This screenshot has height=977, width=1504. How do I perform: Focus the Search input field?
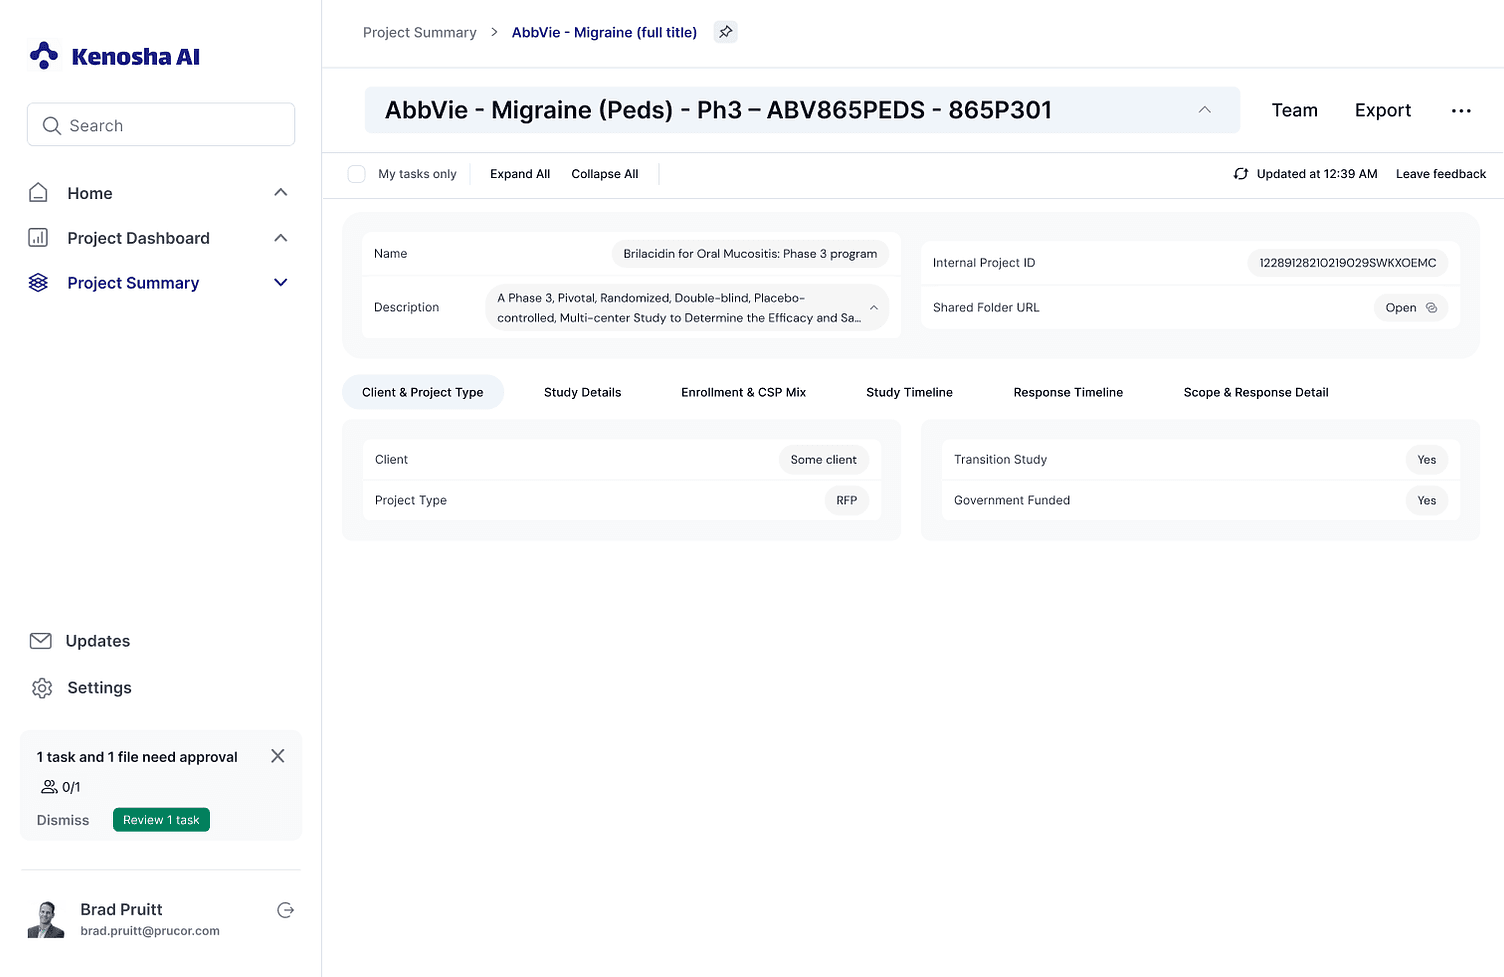pos(161,125)
